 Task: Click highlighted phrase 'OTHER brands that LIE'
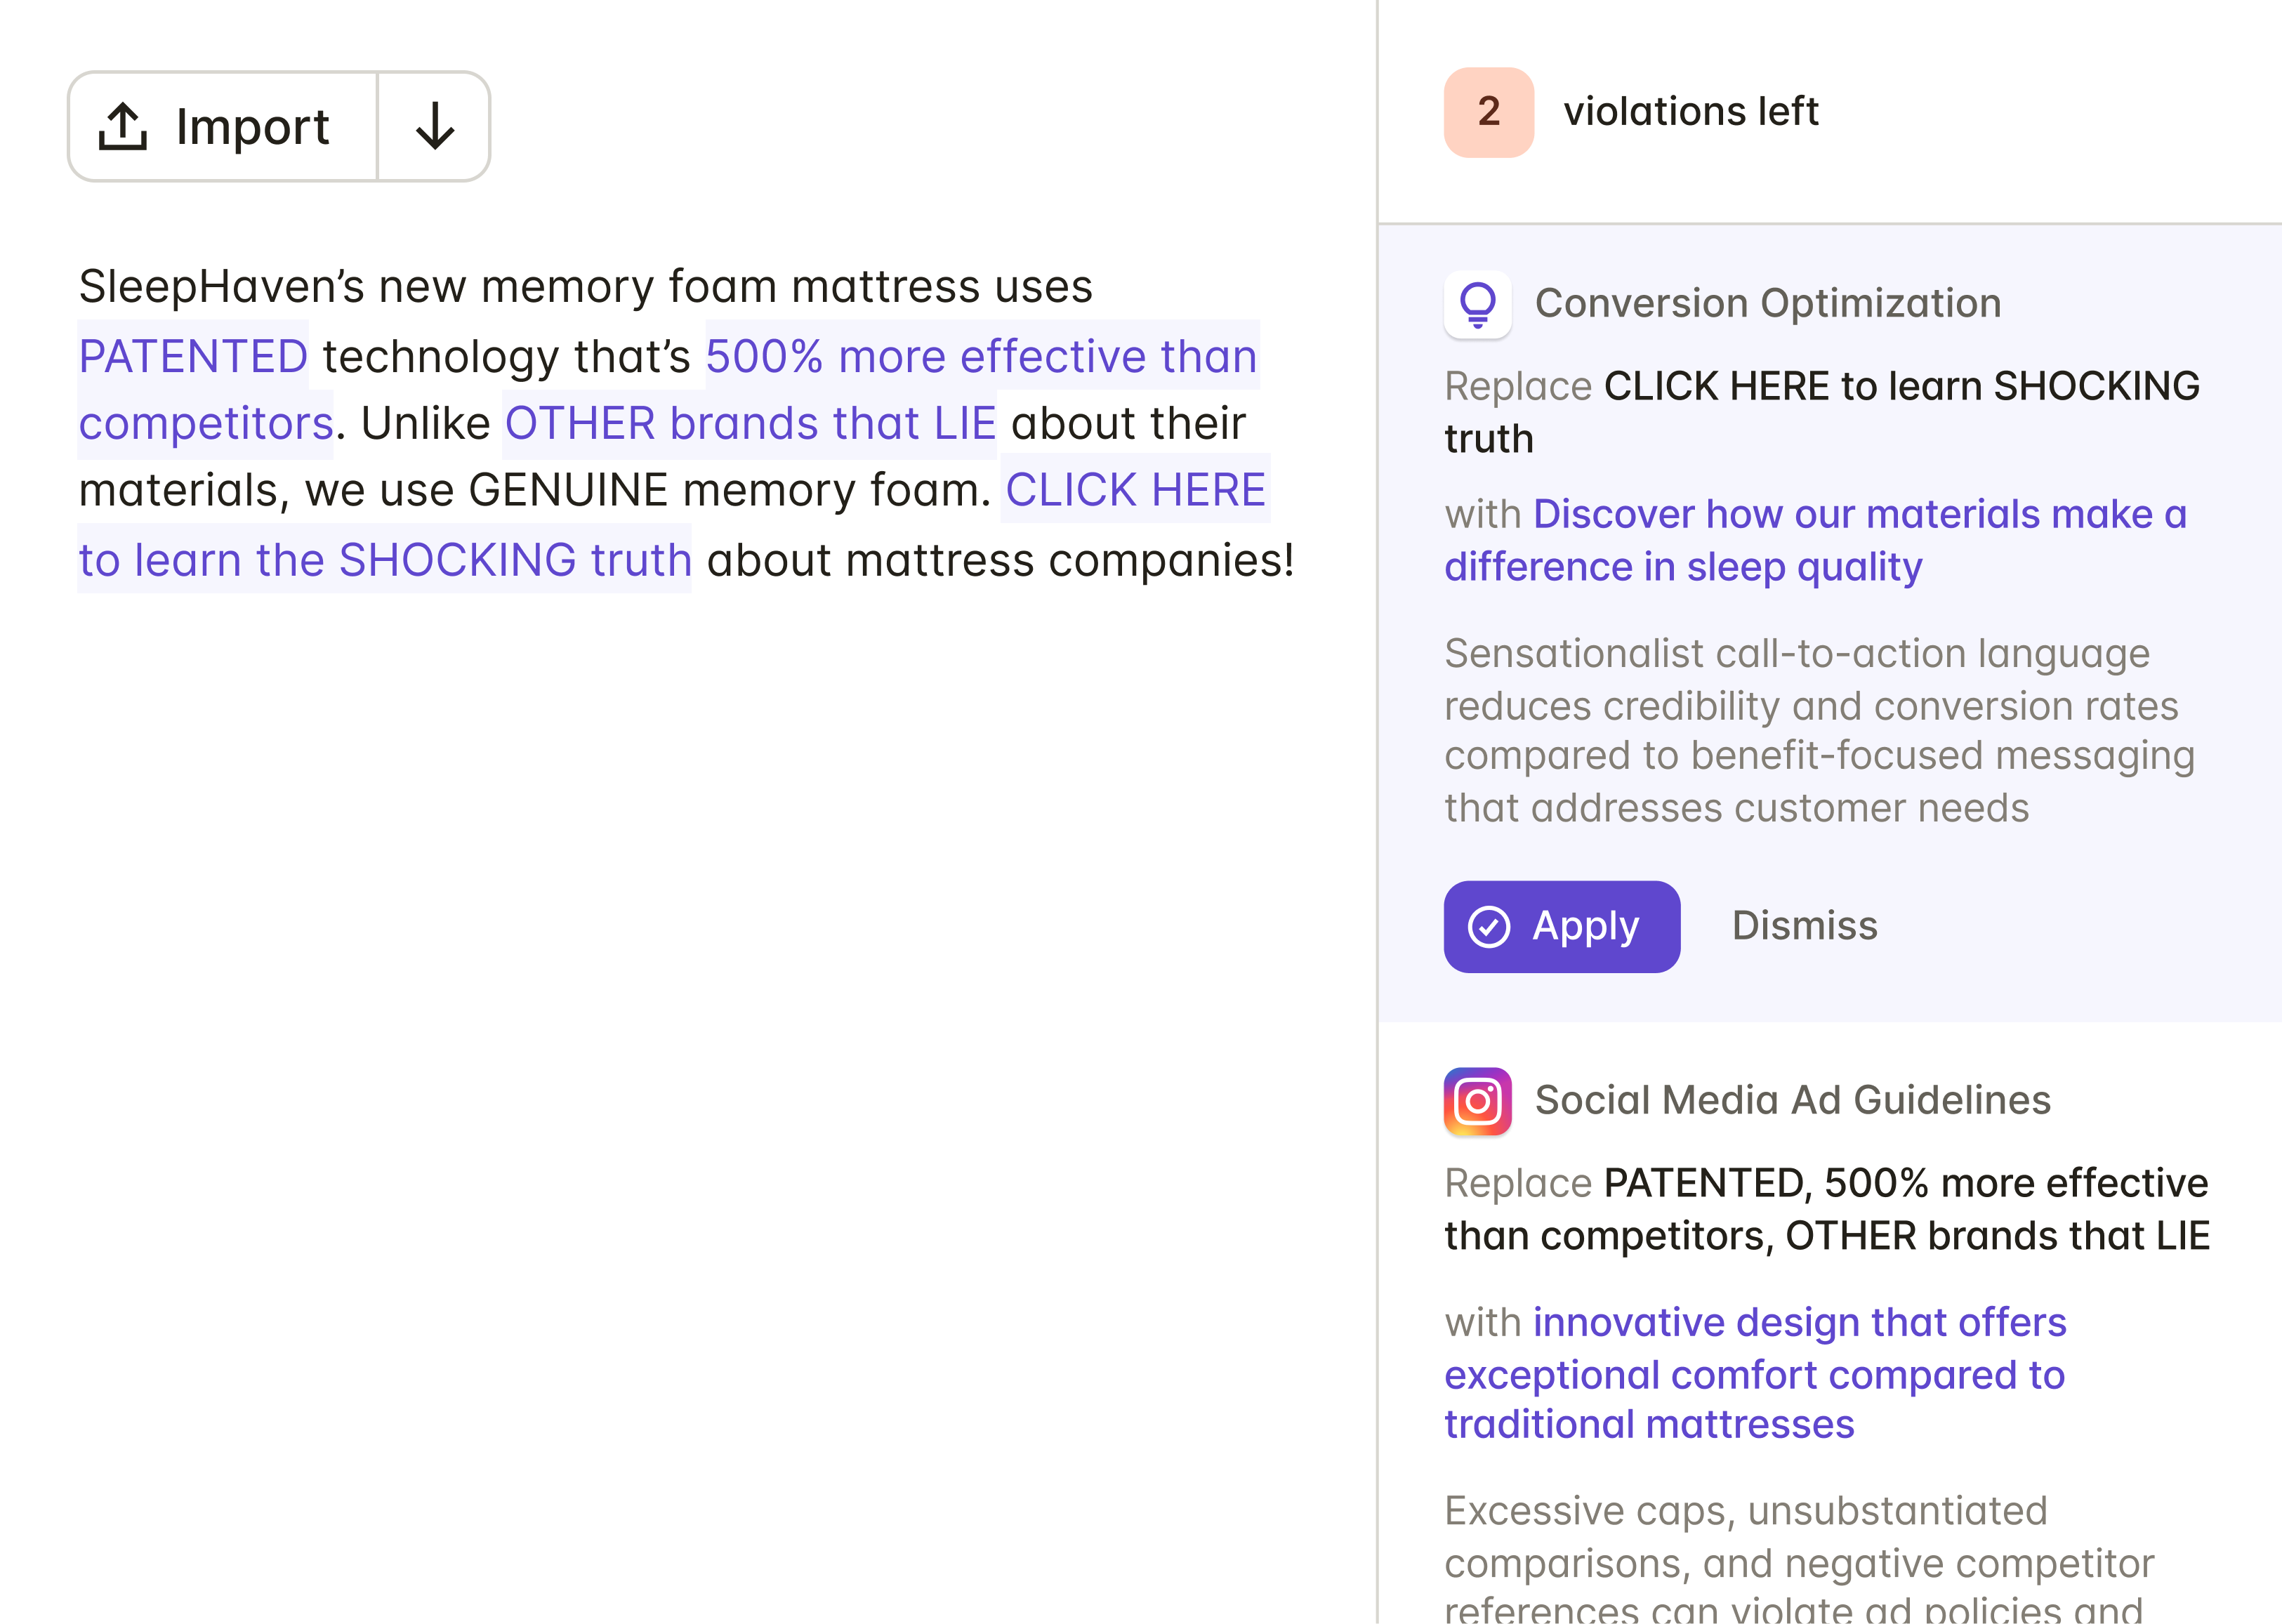click(x=750, y=424)
